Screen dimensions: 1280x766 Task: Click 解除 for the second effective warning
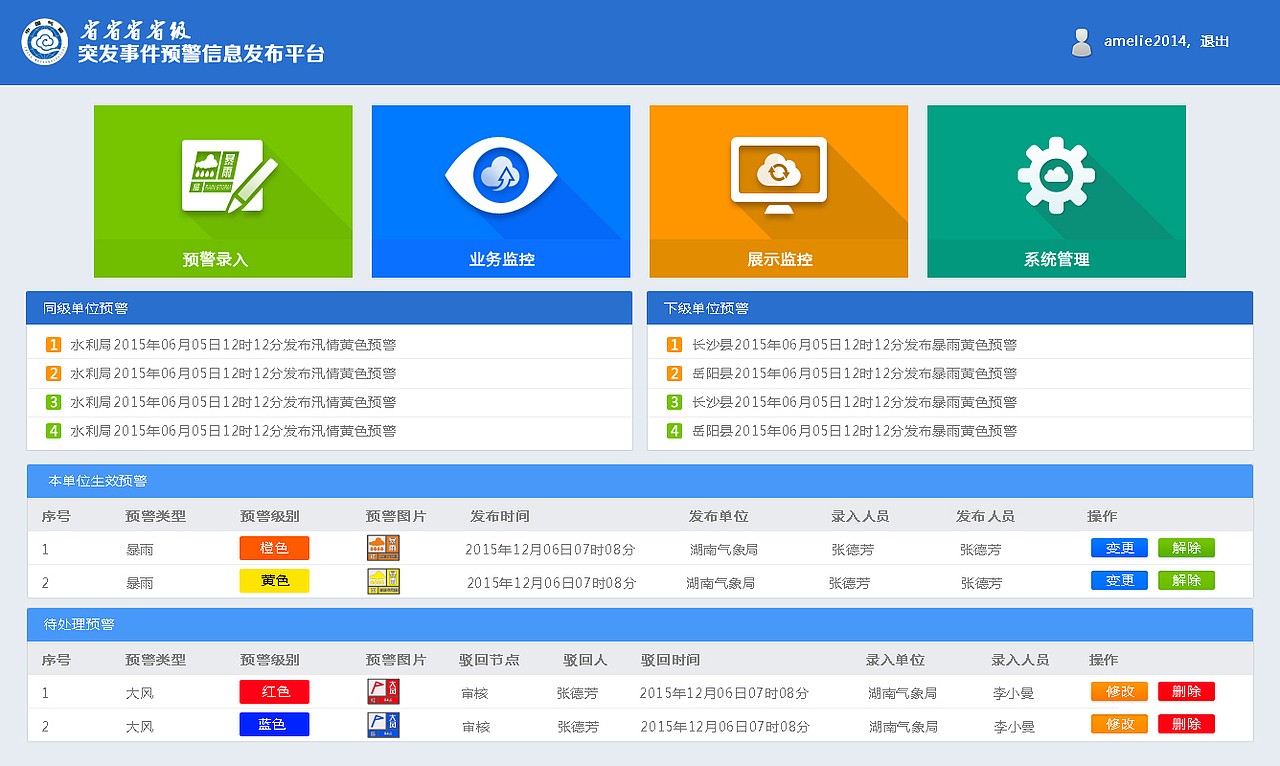pyautogui.click(x=1185, y=580)
